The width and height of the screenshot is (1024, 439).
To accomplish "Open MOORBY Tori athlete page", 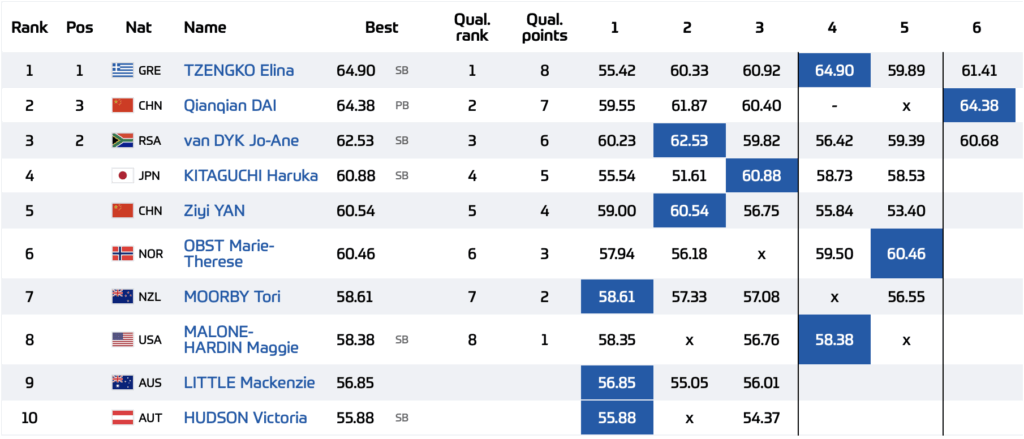I will (232, 297).
